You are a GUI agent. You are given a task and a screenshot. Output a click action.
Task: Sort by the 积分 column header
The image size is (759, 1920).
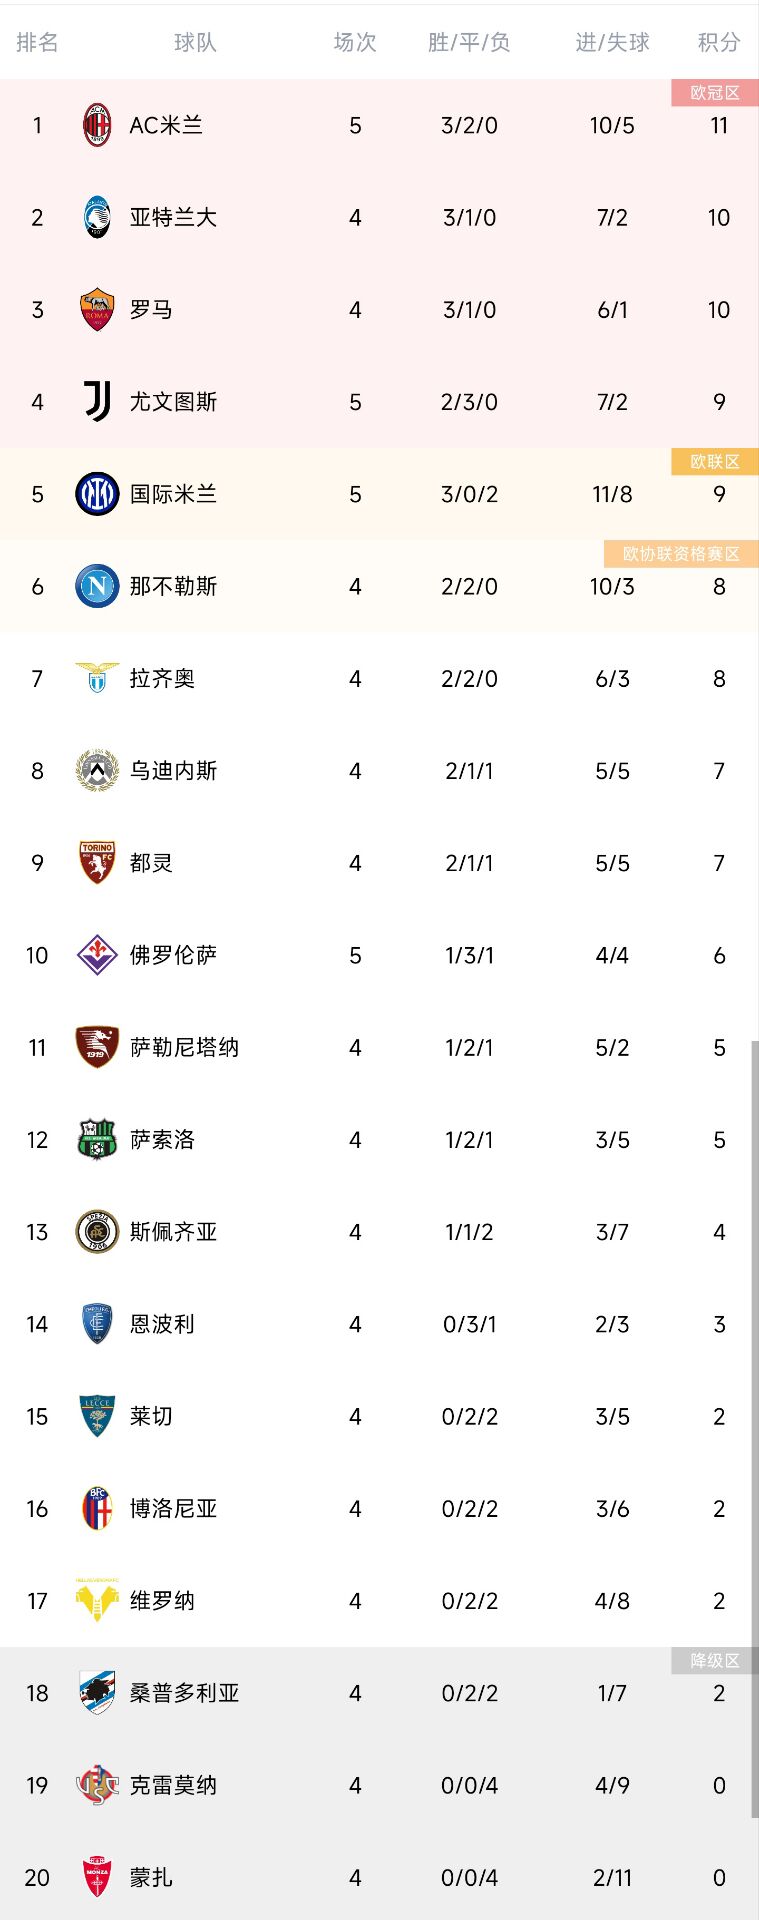[718, 43]
